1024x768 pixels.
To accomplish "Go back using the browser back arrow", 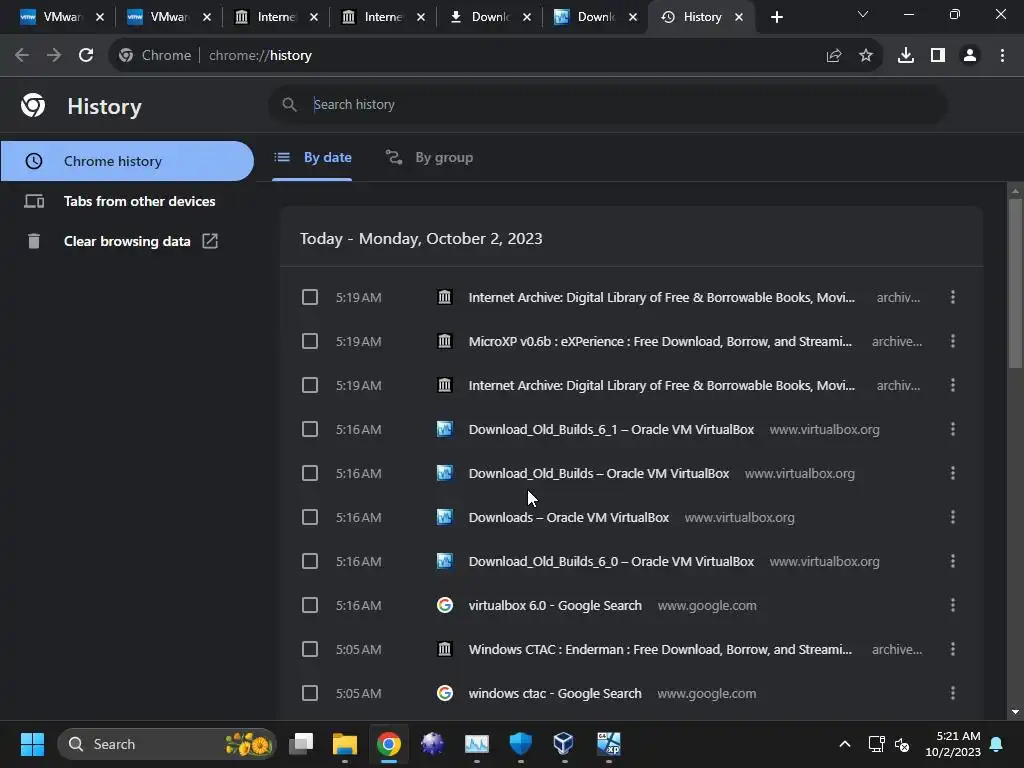I will coord(22,56).
